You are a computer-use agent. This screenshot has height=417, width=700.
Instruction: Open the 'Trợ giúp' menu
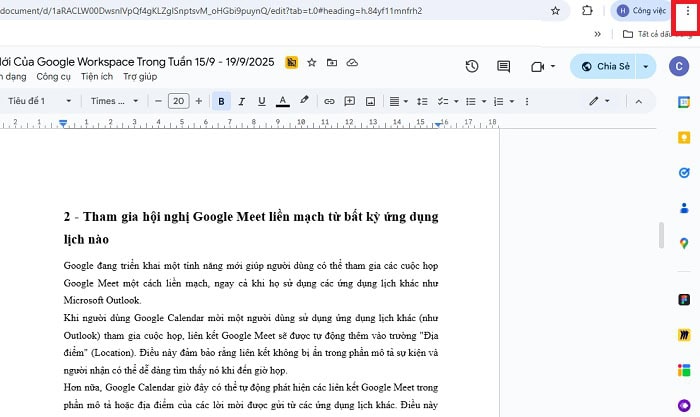click(140, 76)
